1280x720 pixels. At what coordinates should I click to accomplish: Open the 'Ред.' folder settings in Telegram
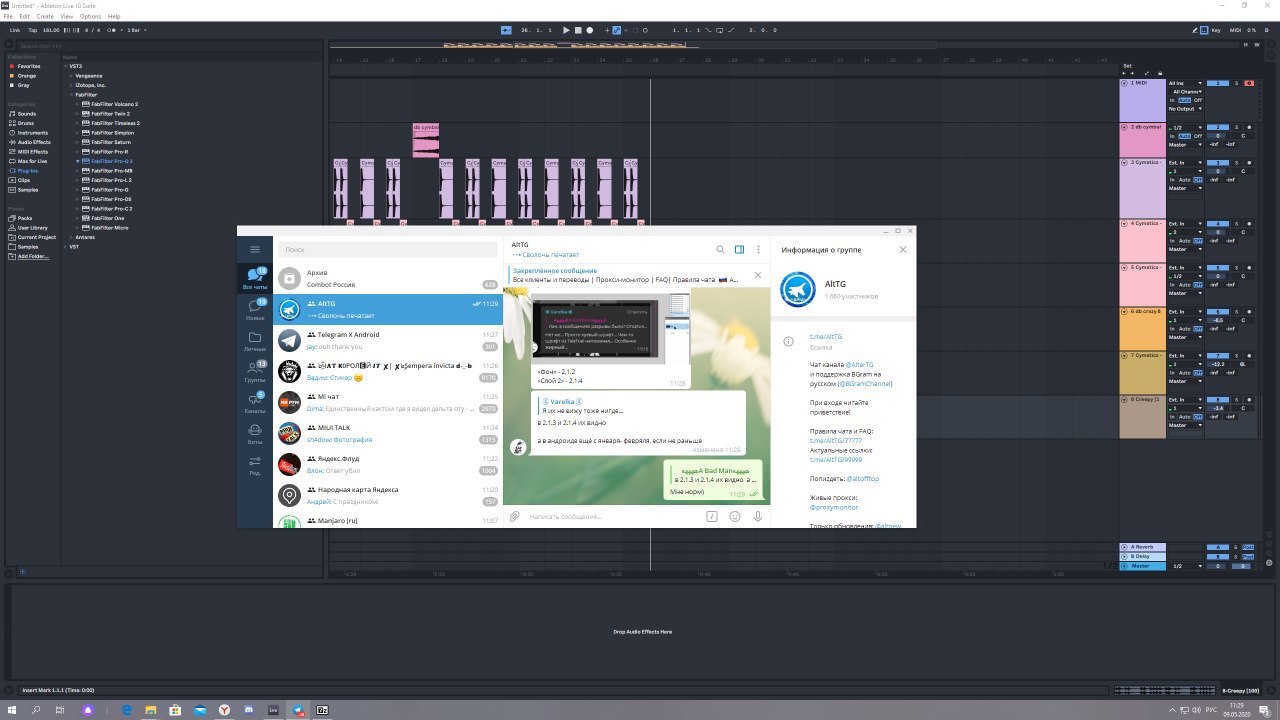255,463
